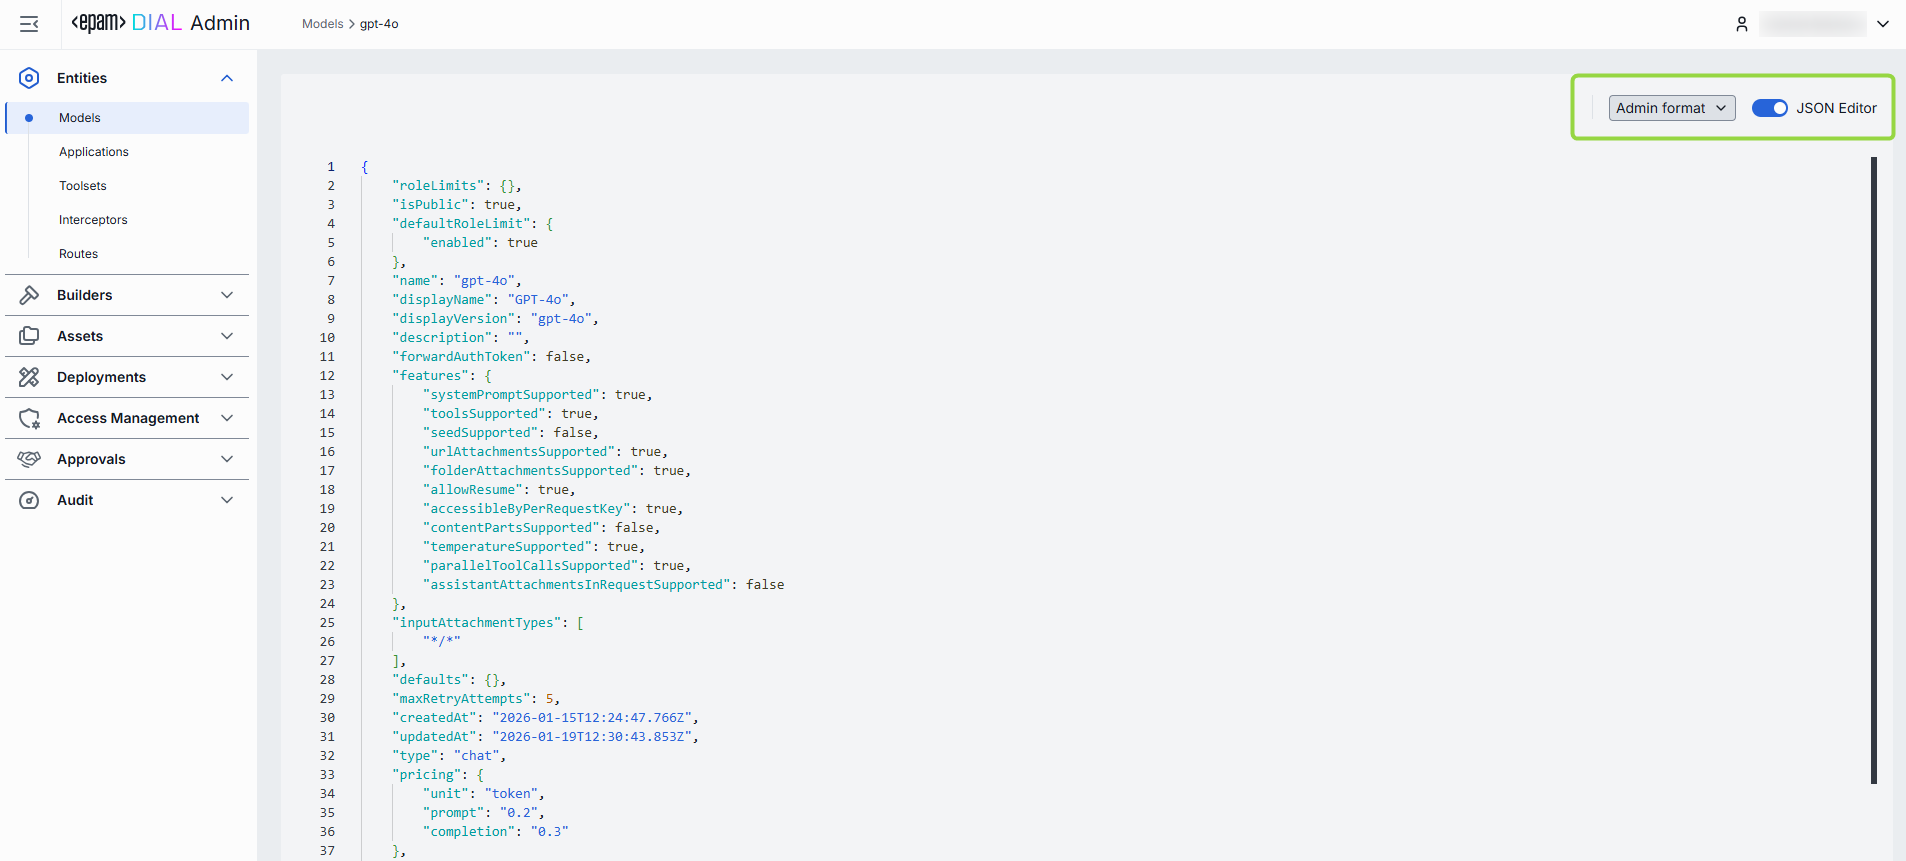Click the Approvals handshake icon
The image size is (1906, 861).
29,459
